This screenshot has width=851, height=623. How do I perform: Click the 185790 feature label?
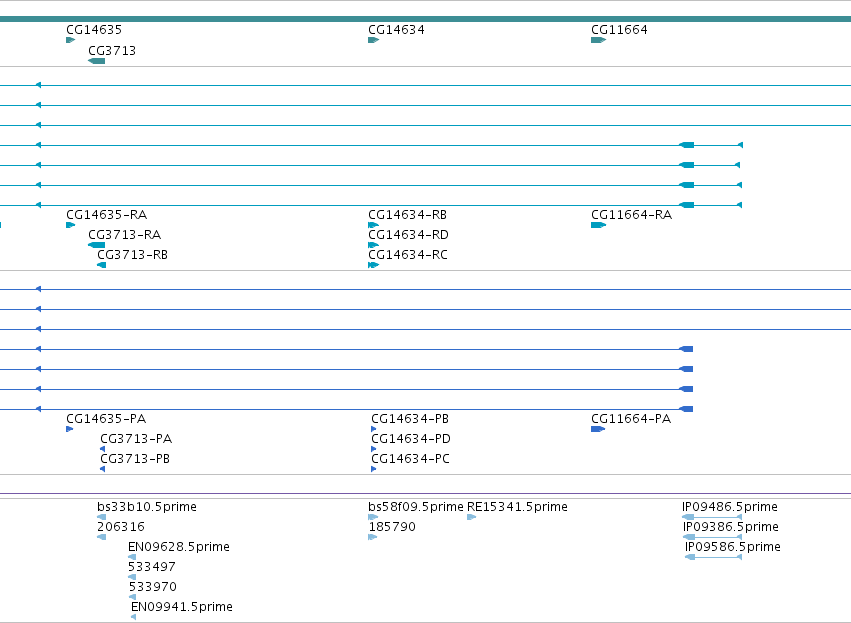392,527
